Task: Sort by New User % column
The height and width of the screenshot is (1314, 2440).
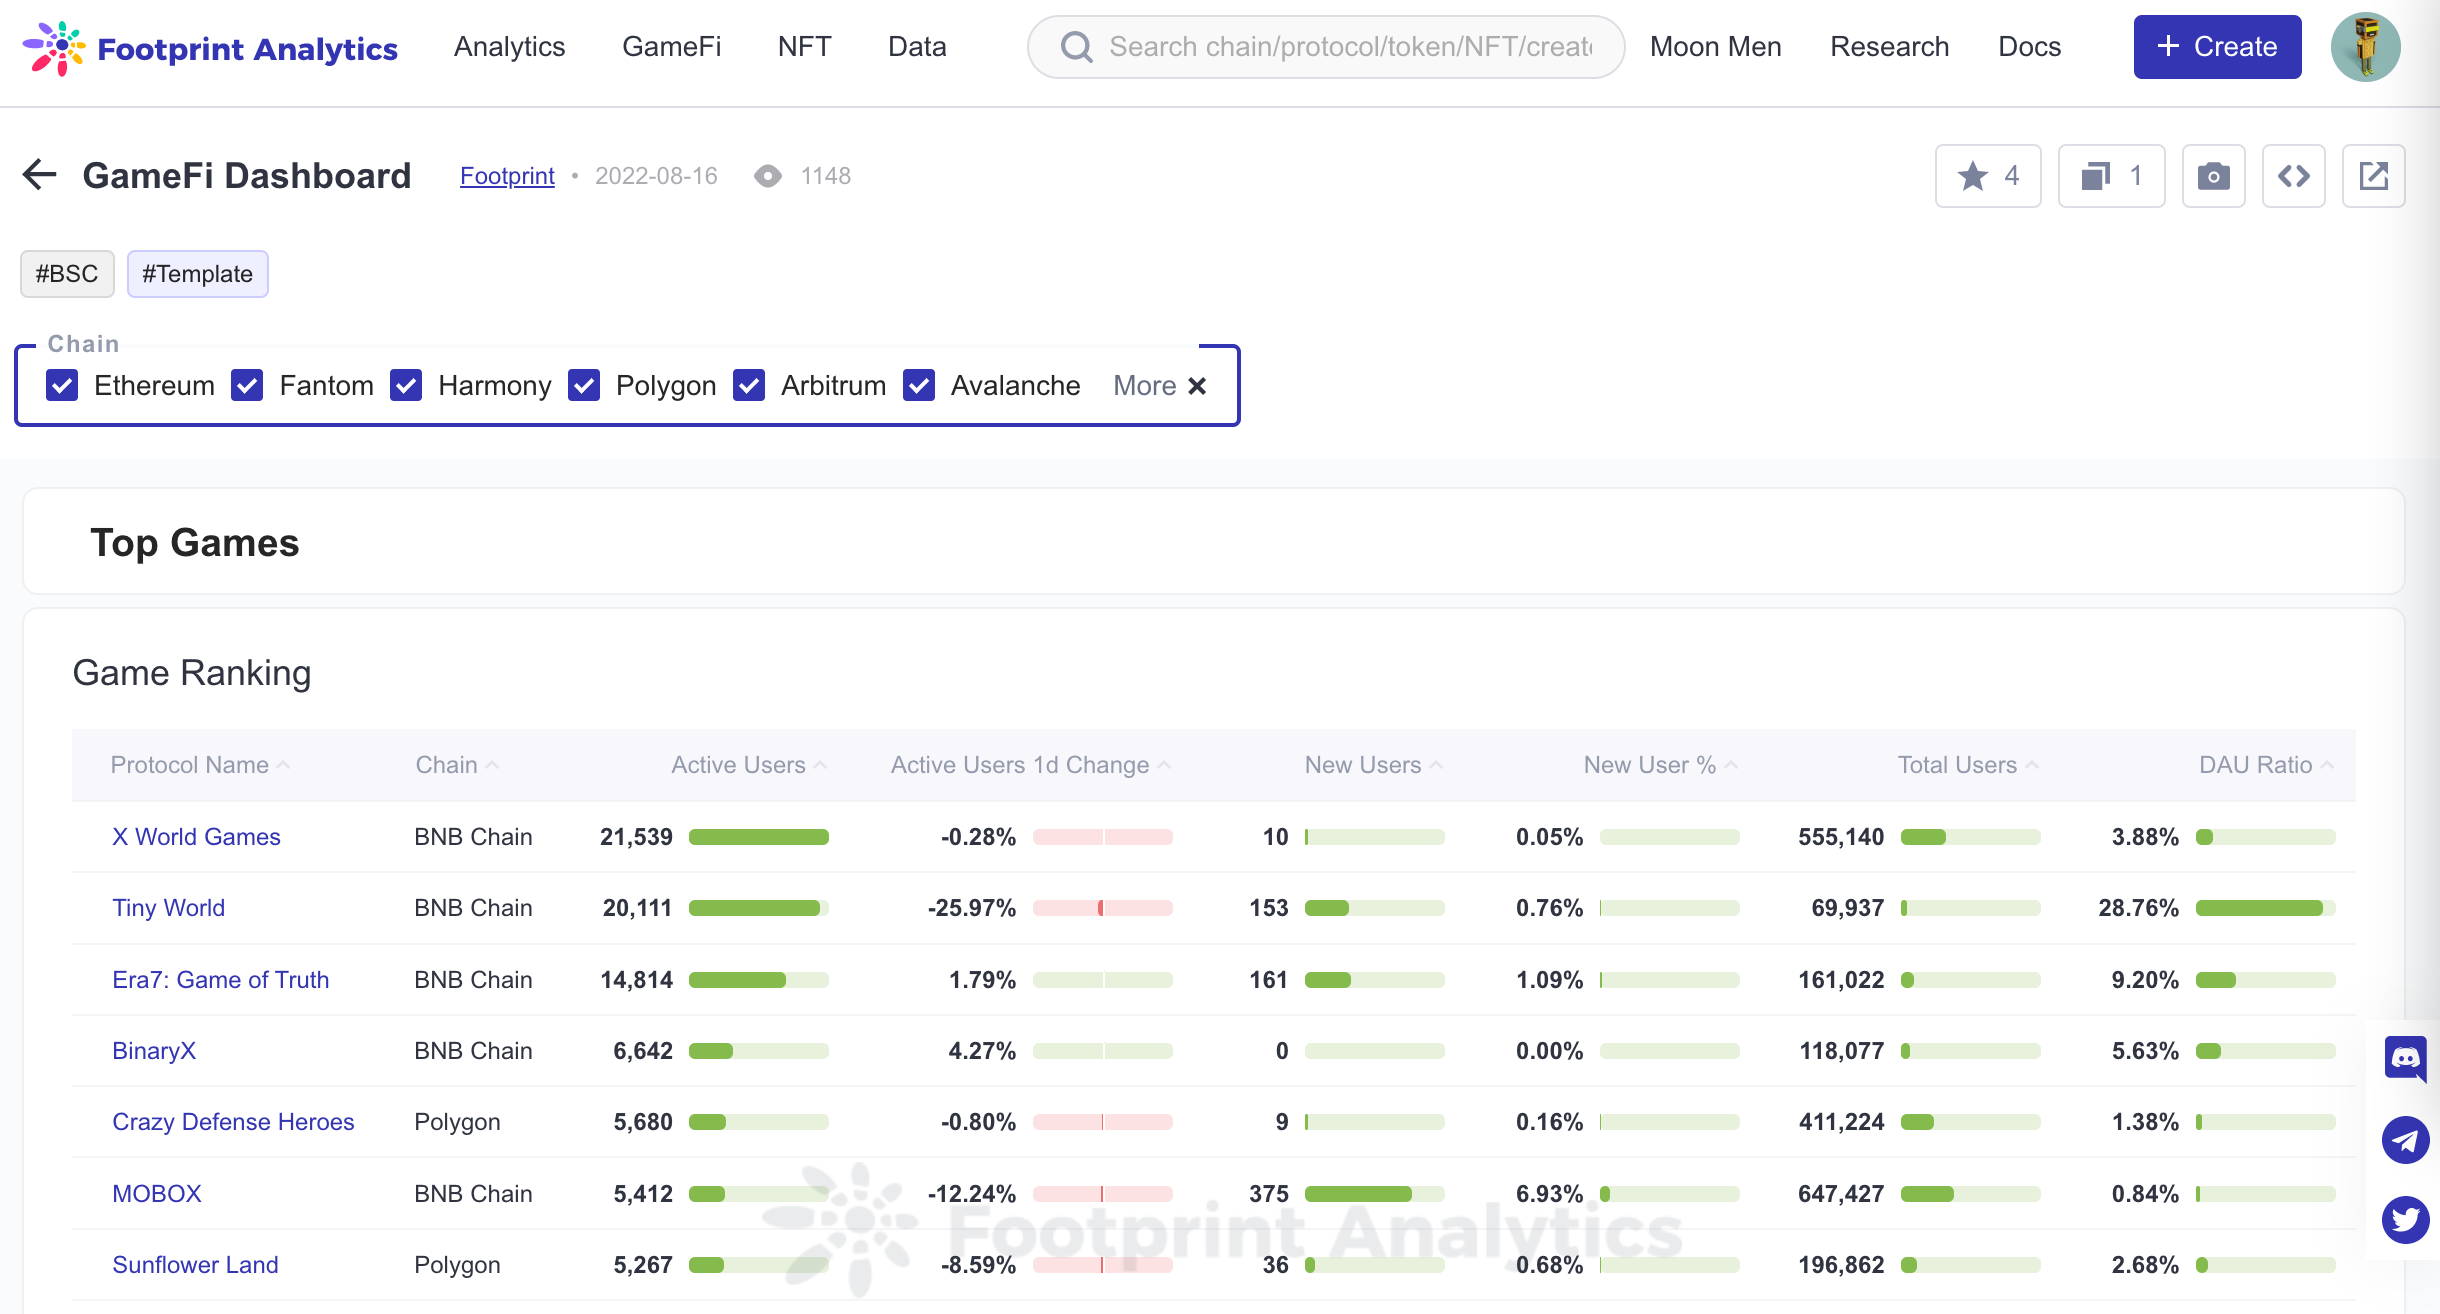Action: (x=1661, y=765)
